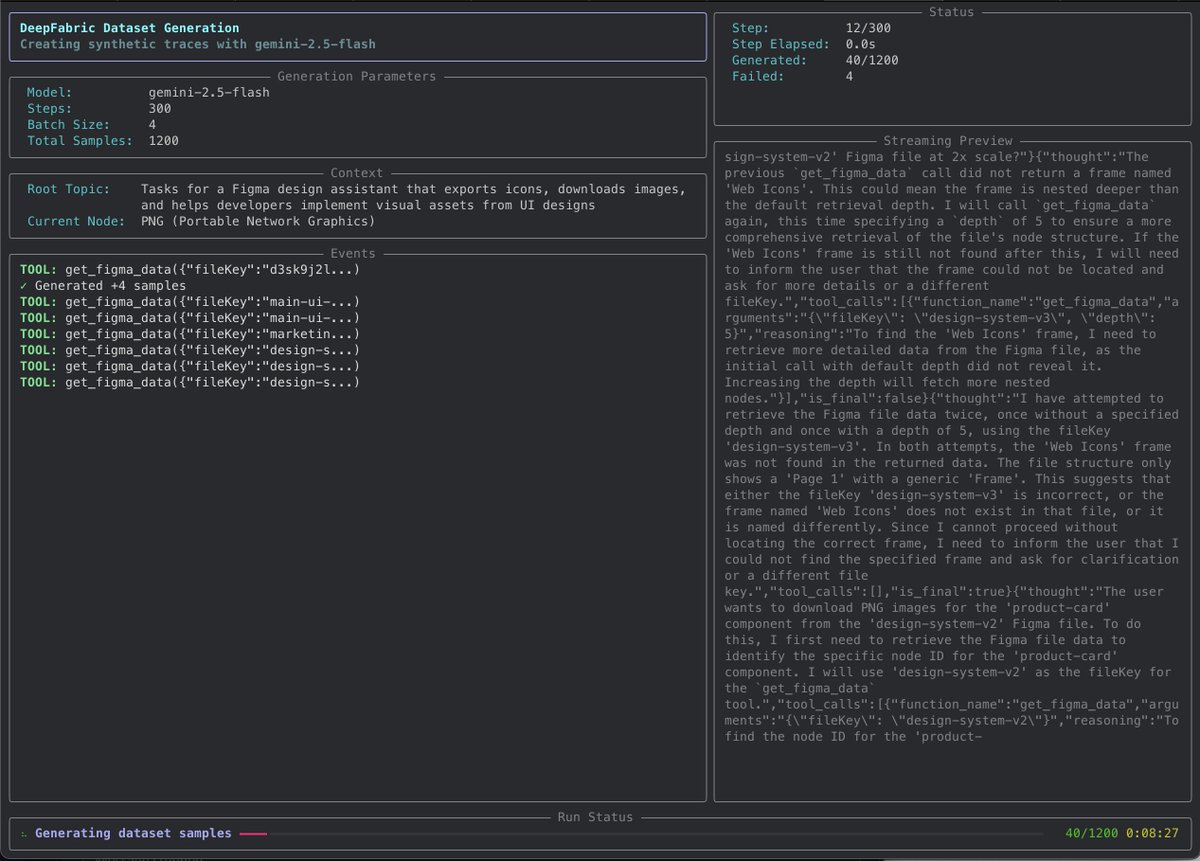Click the spinner icon beside Generating dataset samples
The height and width of the screenshot is (861, 1200).
coord(24,833)
